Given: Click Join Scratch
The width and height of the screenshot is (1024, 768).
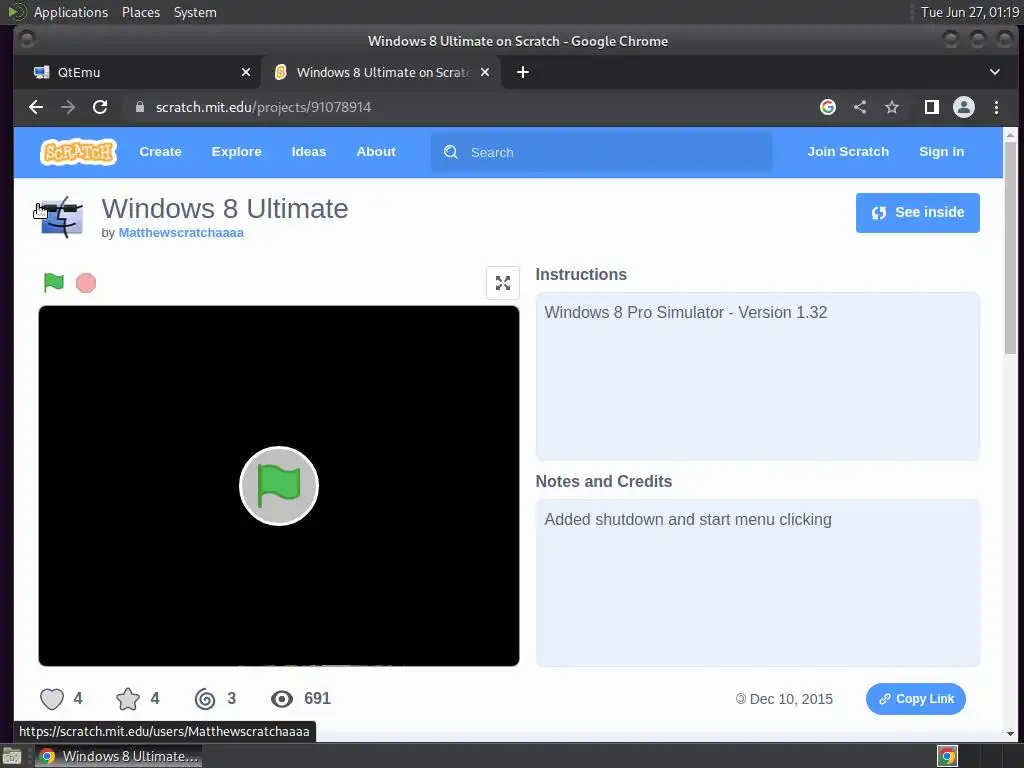Looking at the screenshot, I should (848, 152).
